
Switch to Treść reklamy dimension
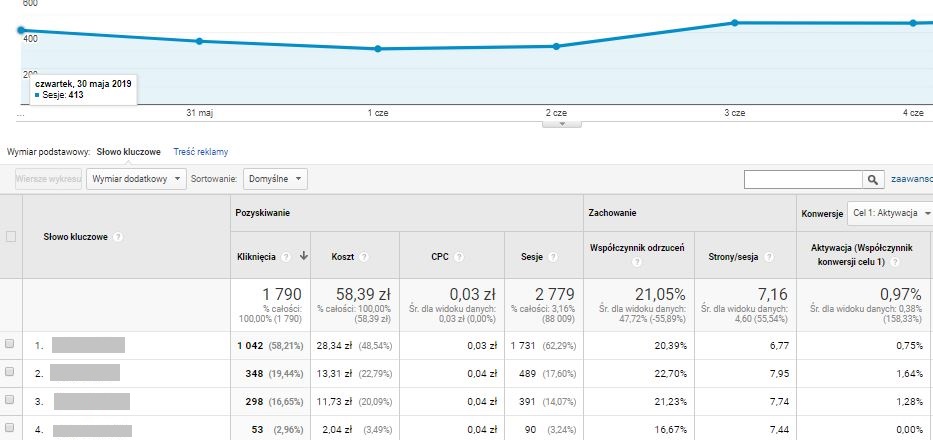[200, 152]
